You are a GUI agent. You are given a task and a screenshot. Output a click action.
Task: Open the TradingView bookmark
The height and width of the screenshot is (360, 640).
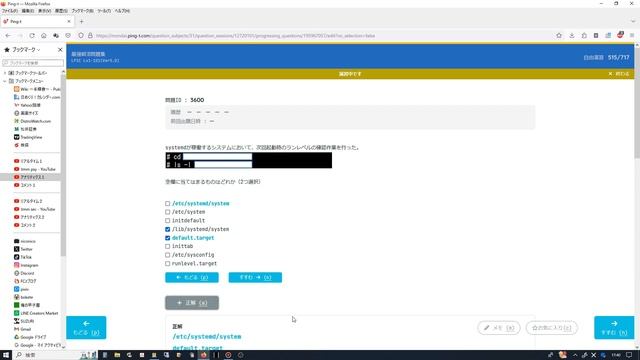pos(28,137)
